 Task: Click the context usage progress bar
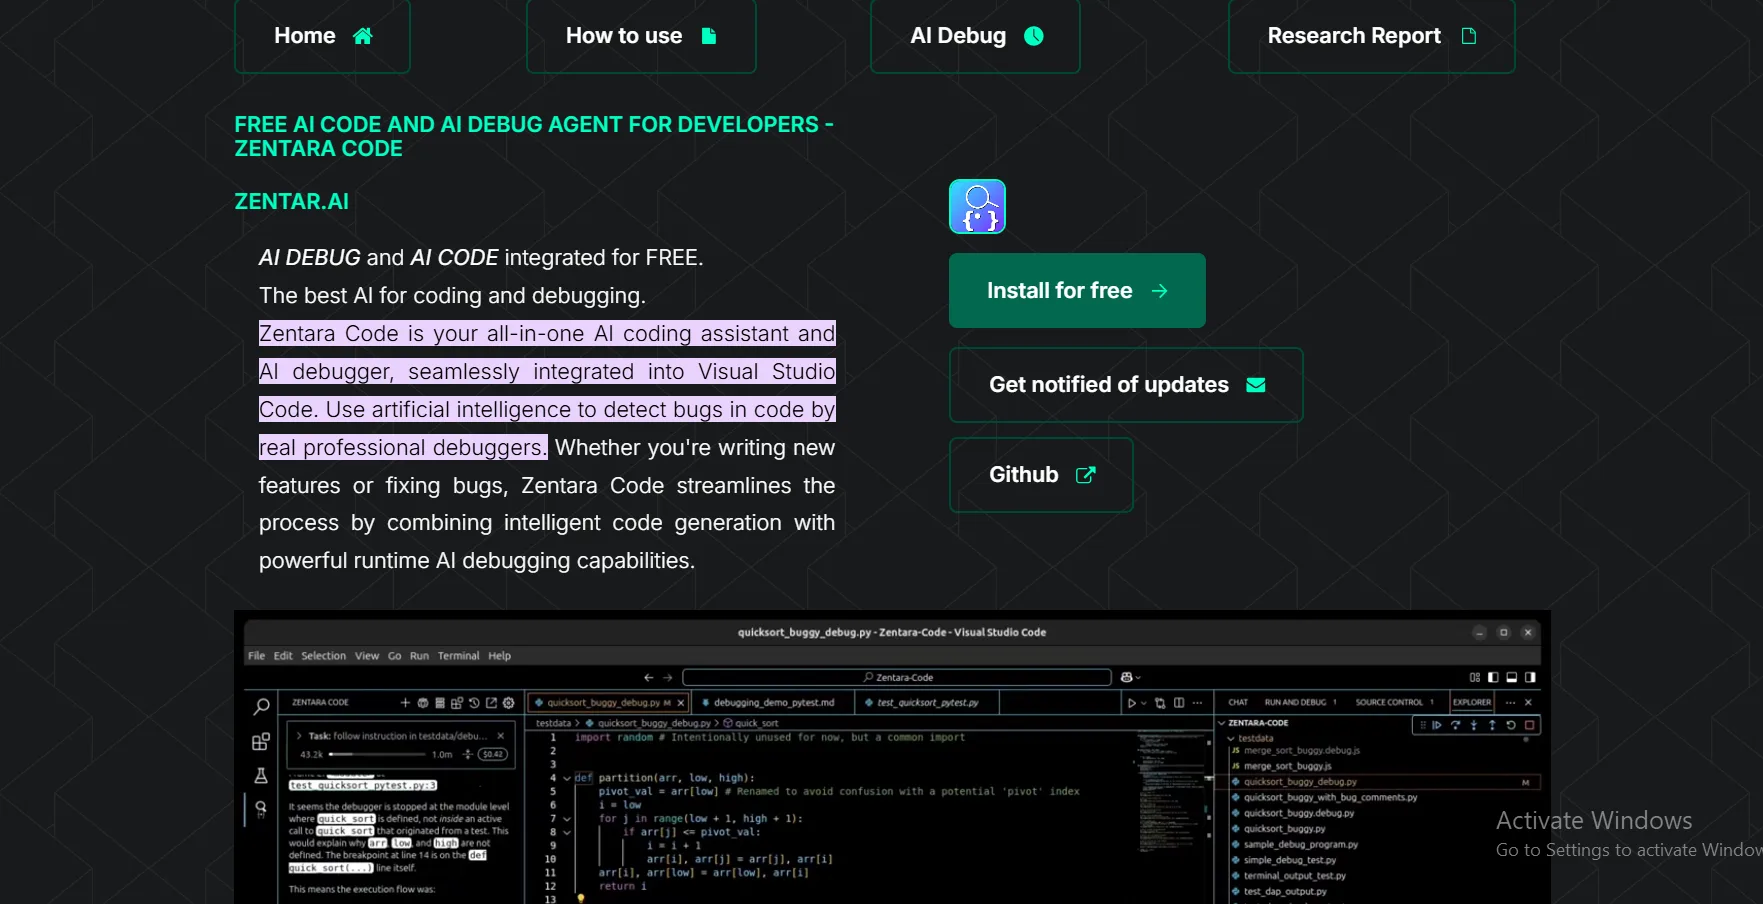[377, 754]
